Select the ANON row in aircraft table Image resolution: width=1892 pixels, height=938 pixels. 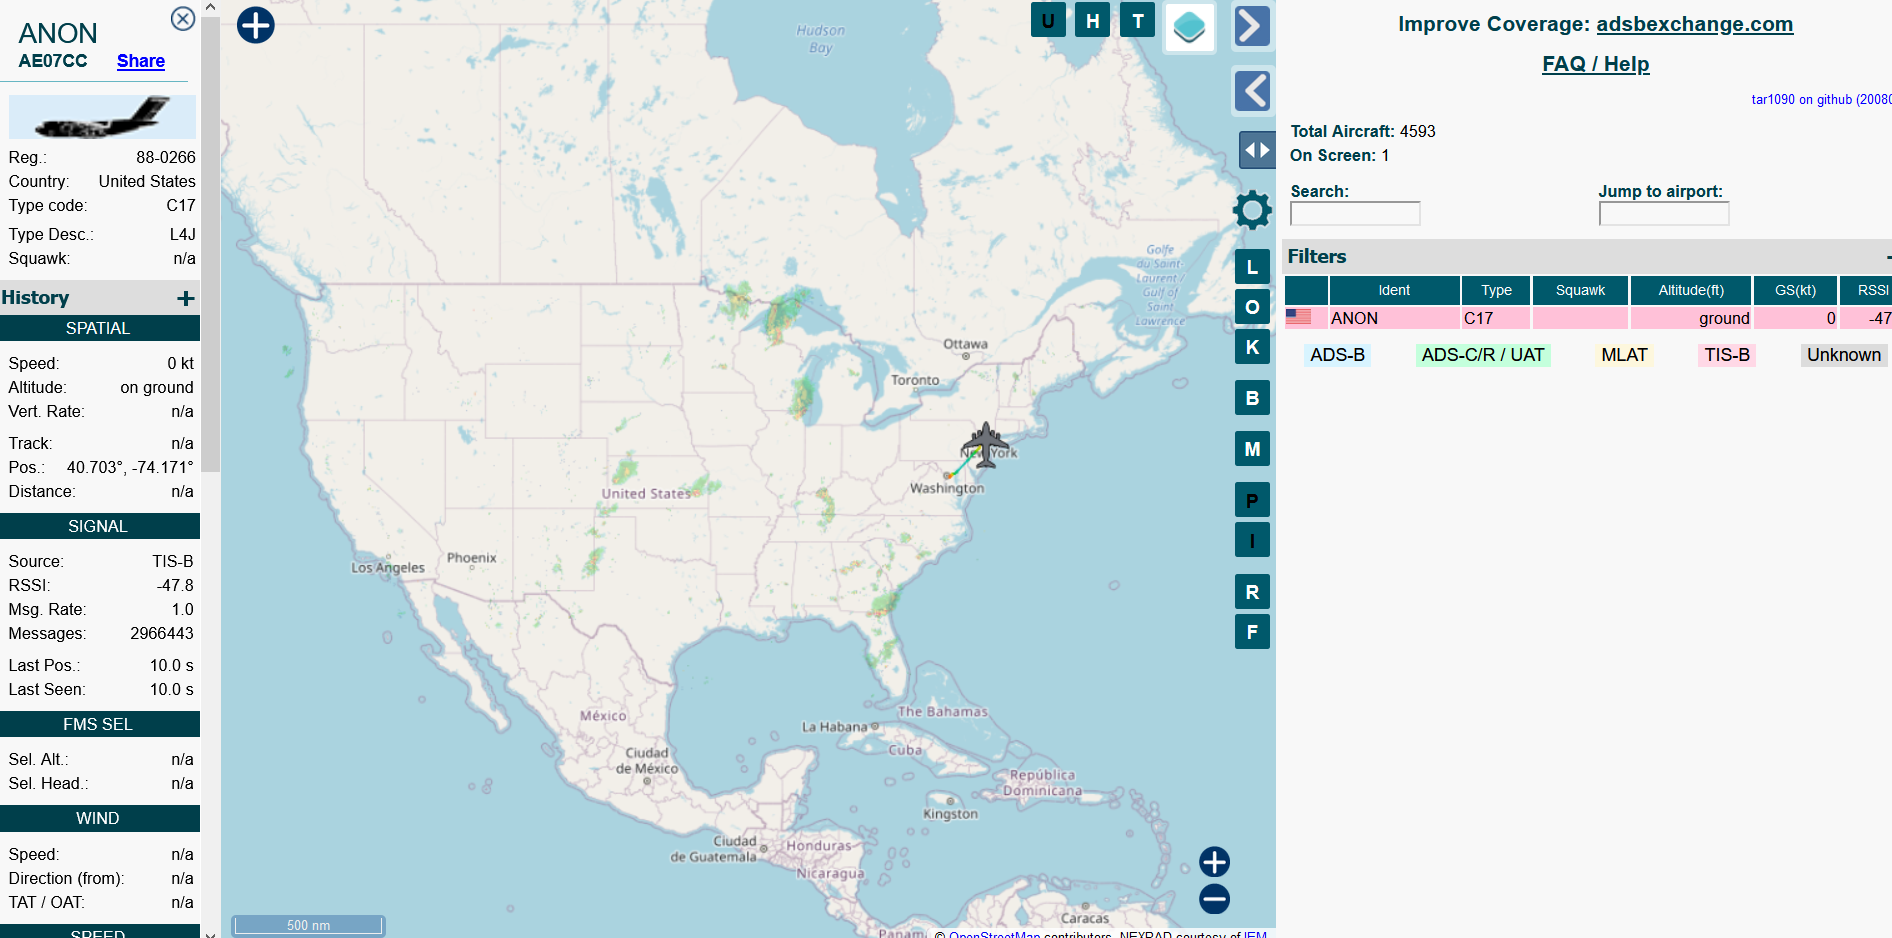(x=1588, y=318)
